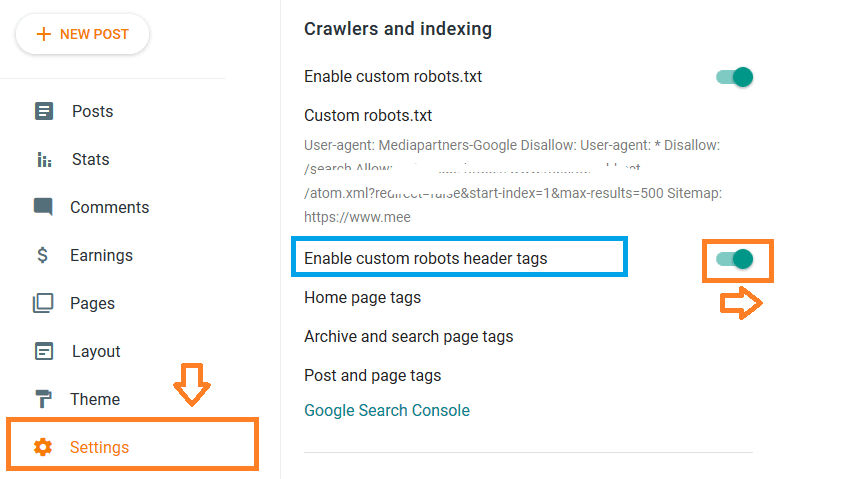Image resolution: width=843 pixels, height=479 pixels.
Task: Click the Posts document icon
Action: click(44, 111)
